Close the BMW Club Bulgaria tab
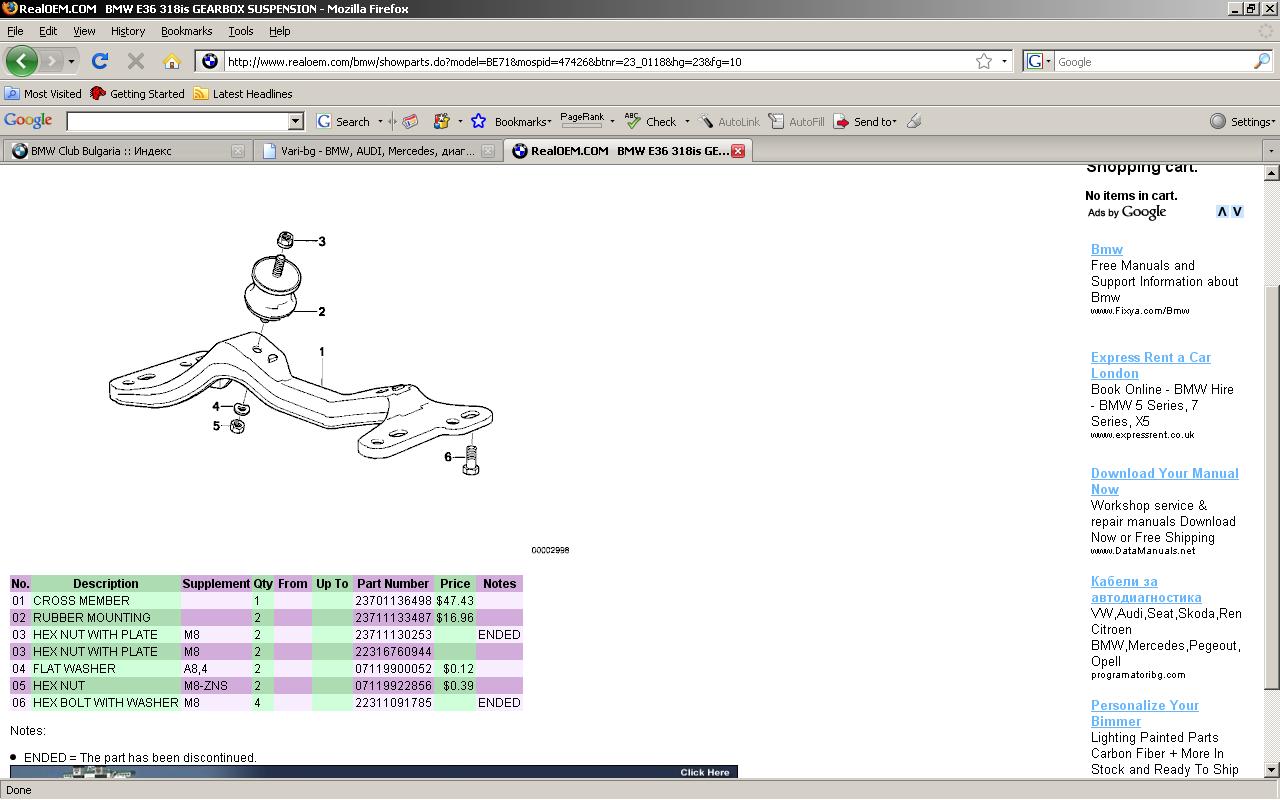This screenshot has width=1280, height=800. (237, 151)
